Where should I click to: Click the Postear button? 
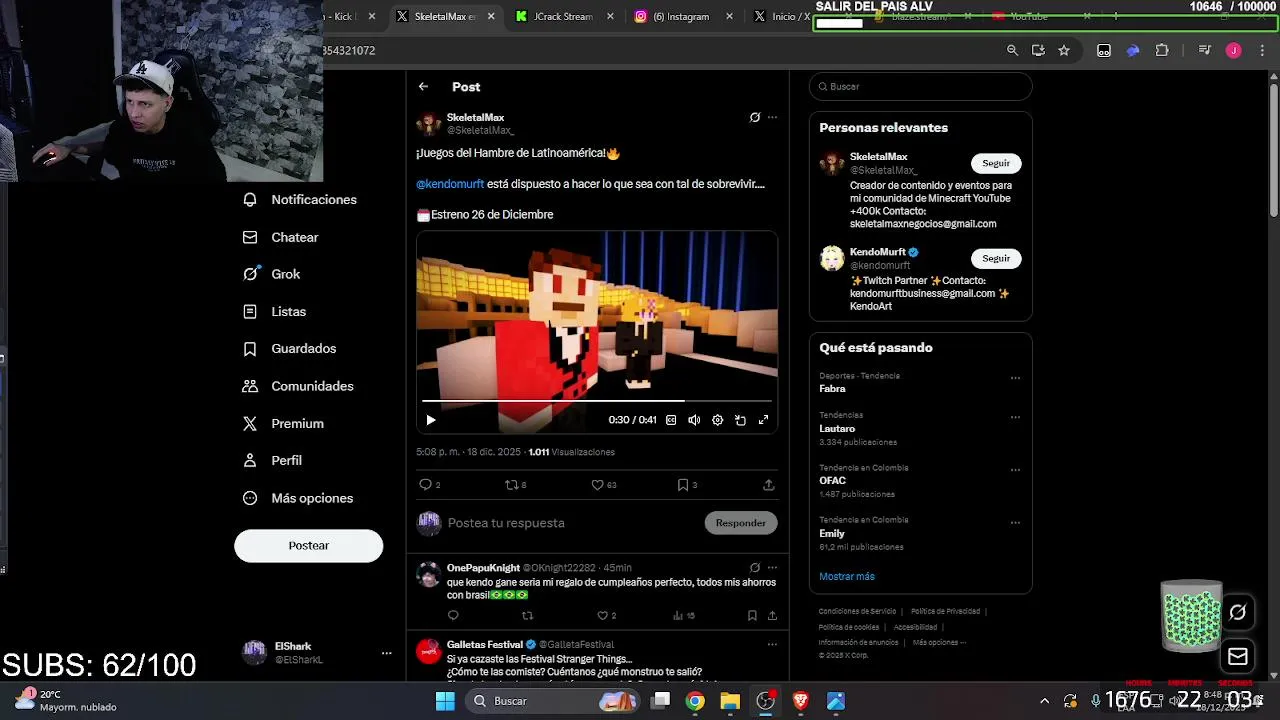[x=309, y=545]
